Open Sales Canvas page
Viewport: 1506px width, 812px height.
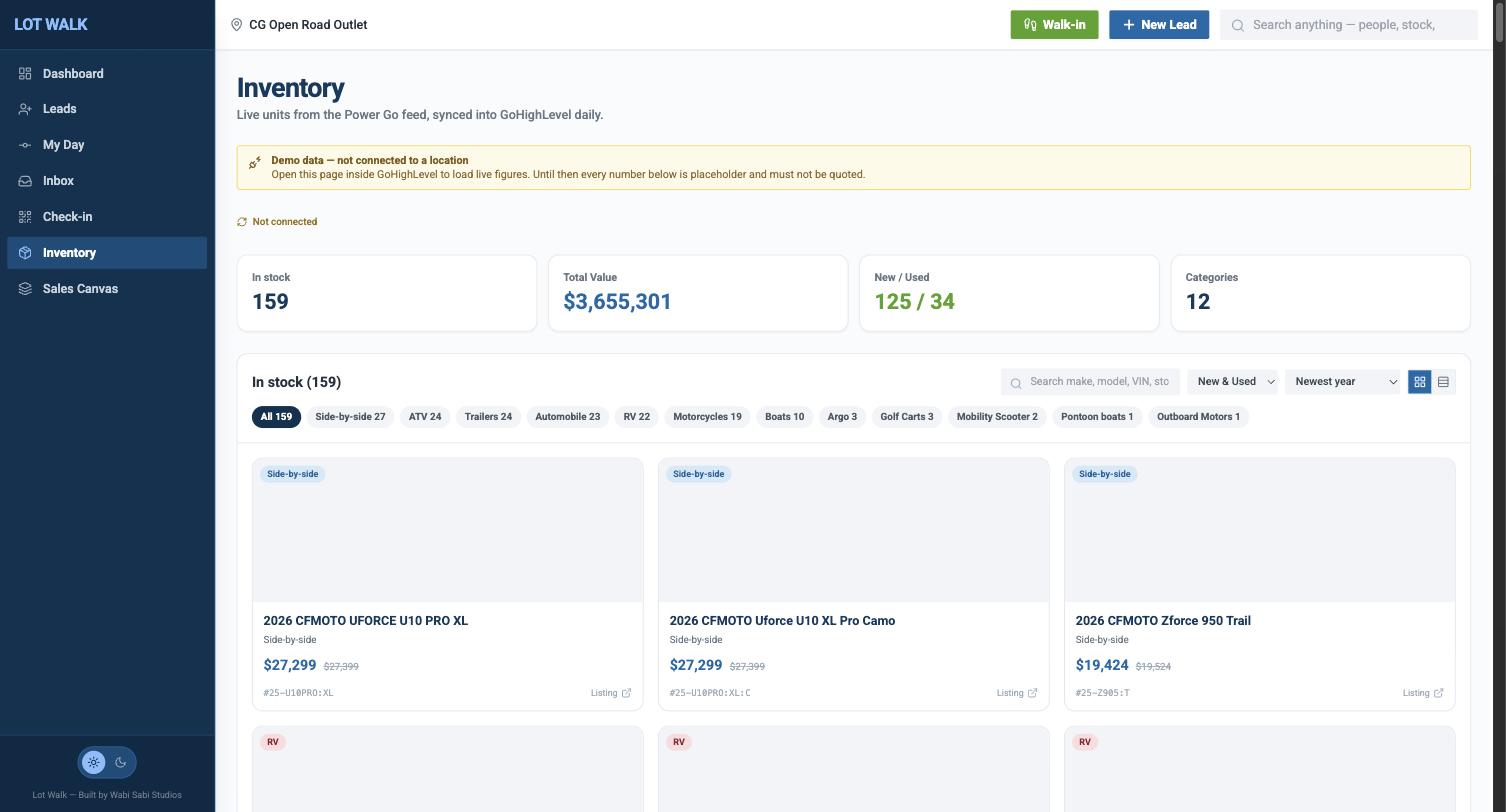(107, 289)
